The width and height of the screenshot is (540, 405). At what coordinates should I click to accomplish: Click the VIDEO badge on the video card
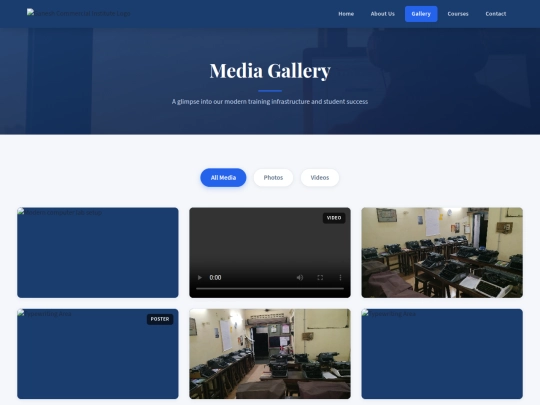[334, 218]
